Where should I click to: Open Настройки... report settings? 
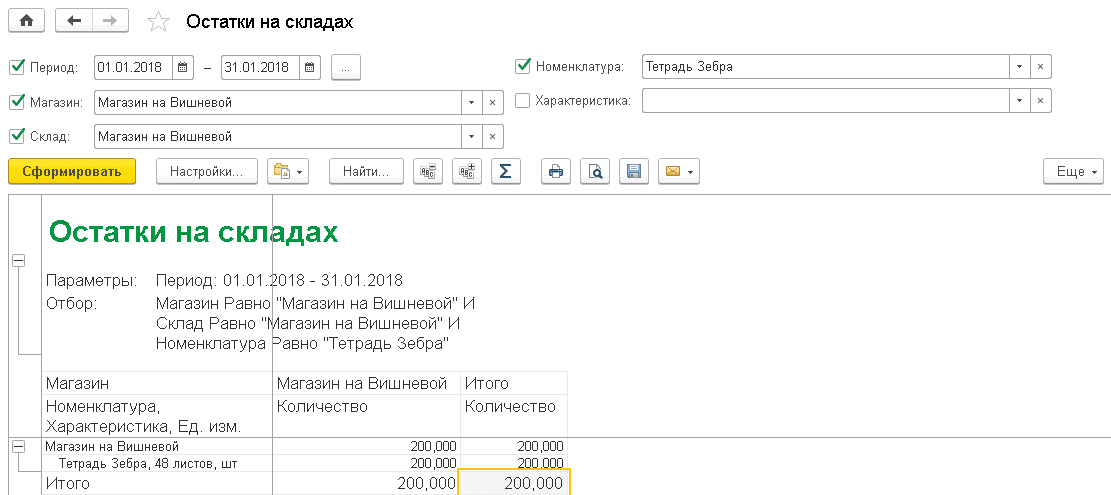tap(206, 171)
